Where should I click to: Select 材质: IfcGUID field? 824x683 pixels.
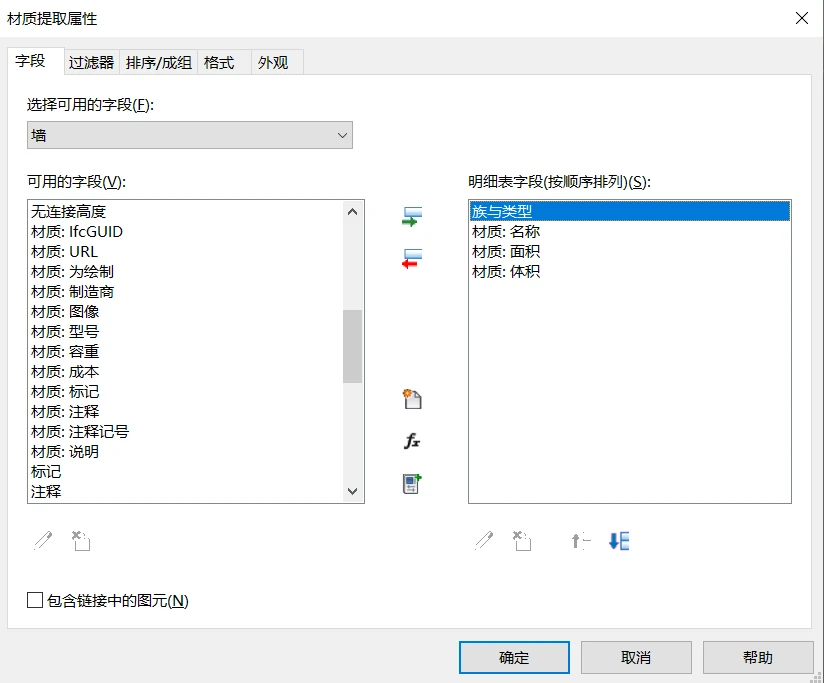tap(186, 232)
